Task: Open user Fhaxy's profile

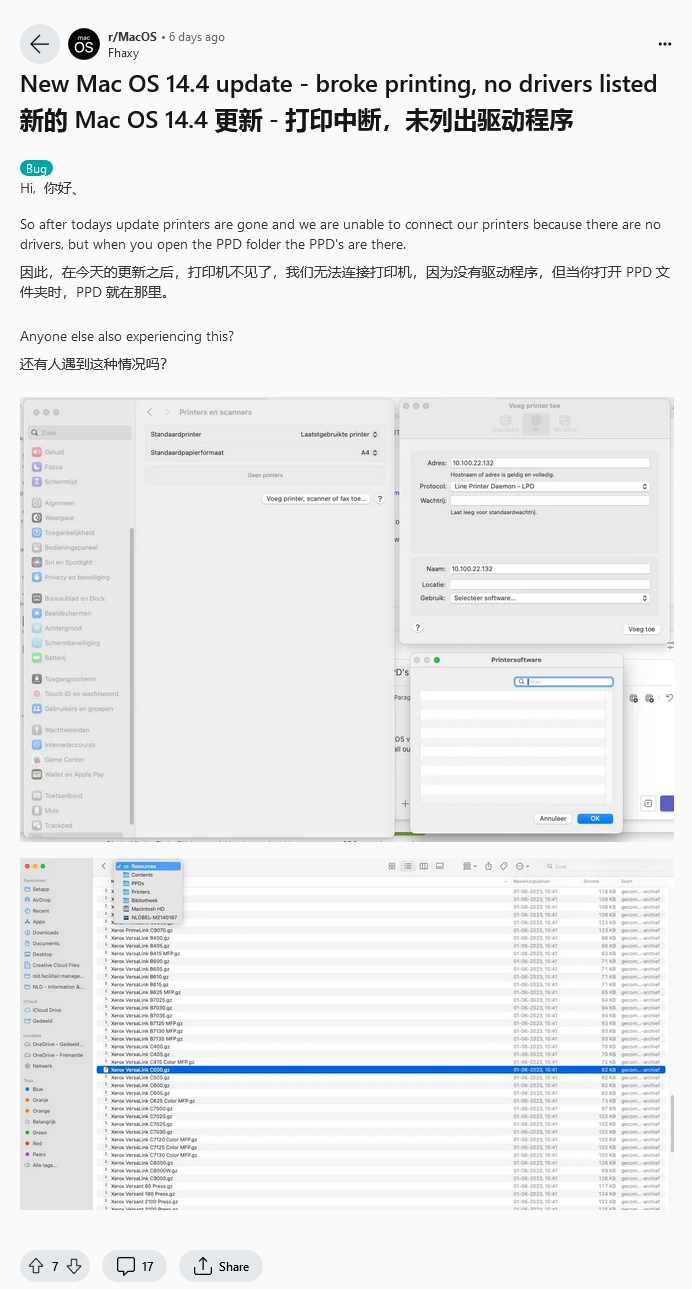Action: tap(123, 53)
